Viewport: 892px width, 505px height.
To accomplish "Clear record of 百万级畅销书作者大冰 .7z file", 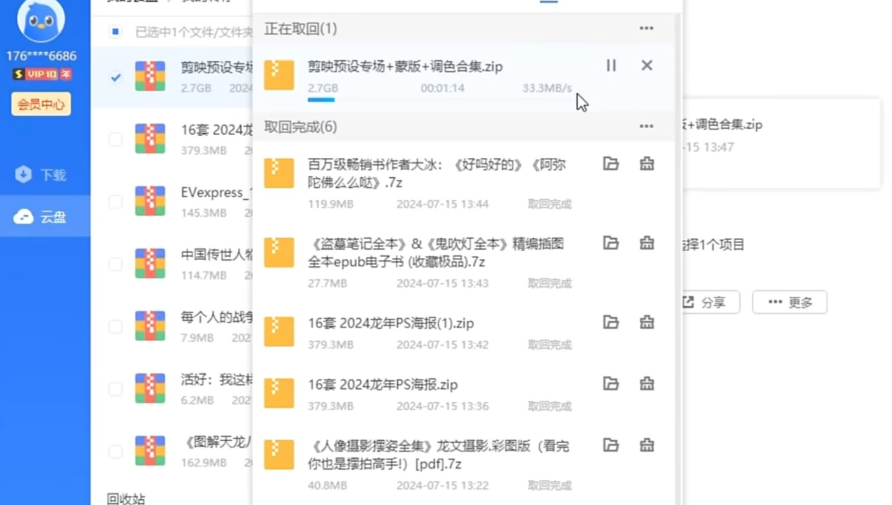I will coord(647,164).
